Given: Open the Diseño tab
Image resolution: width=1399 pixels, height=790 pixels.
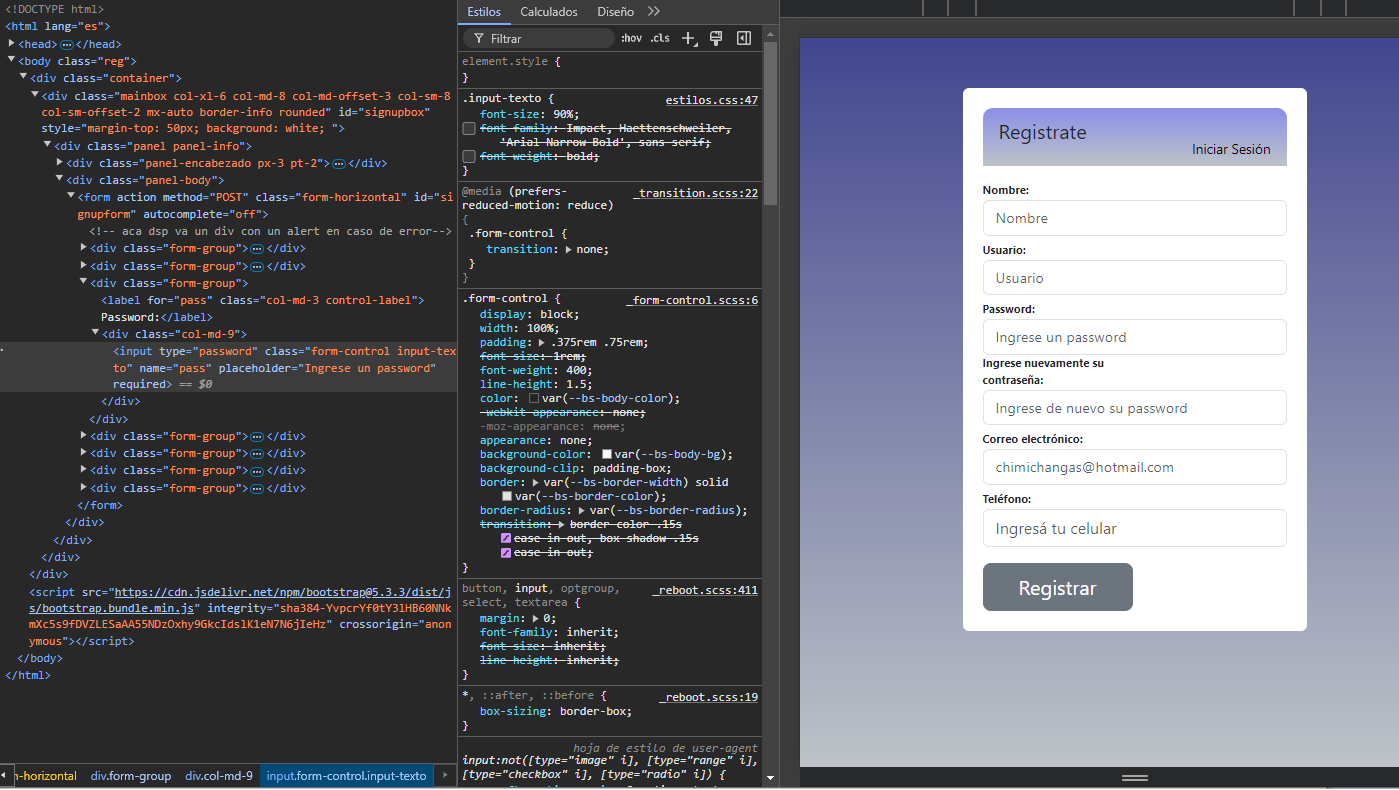Looking at the screenshot, I should 615,12.
